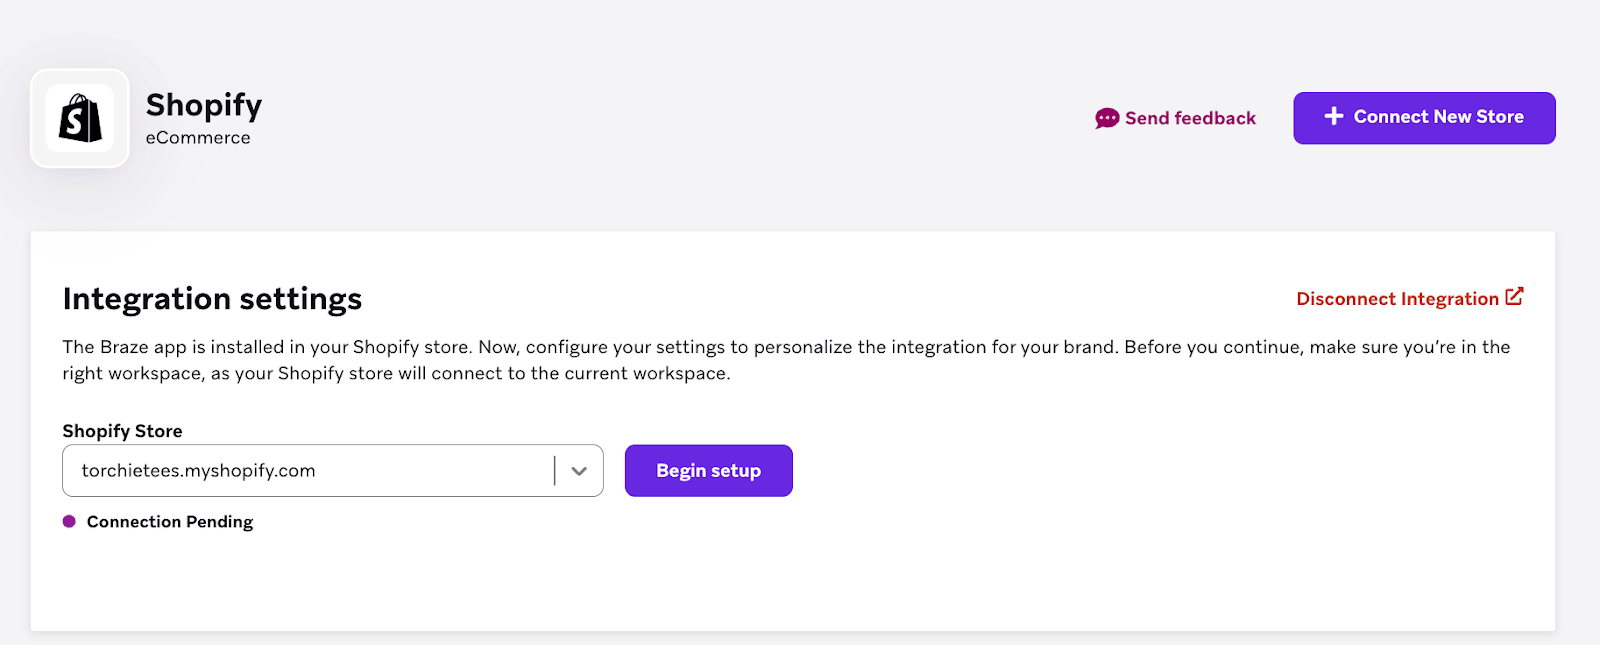Click the selected torchietees.myshopify.com store text
The image size is (1600, 645).
198,471
